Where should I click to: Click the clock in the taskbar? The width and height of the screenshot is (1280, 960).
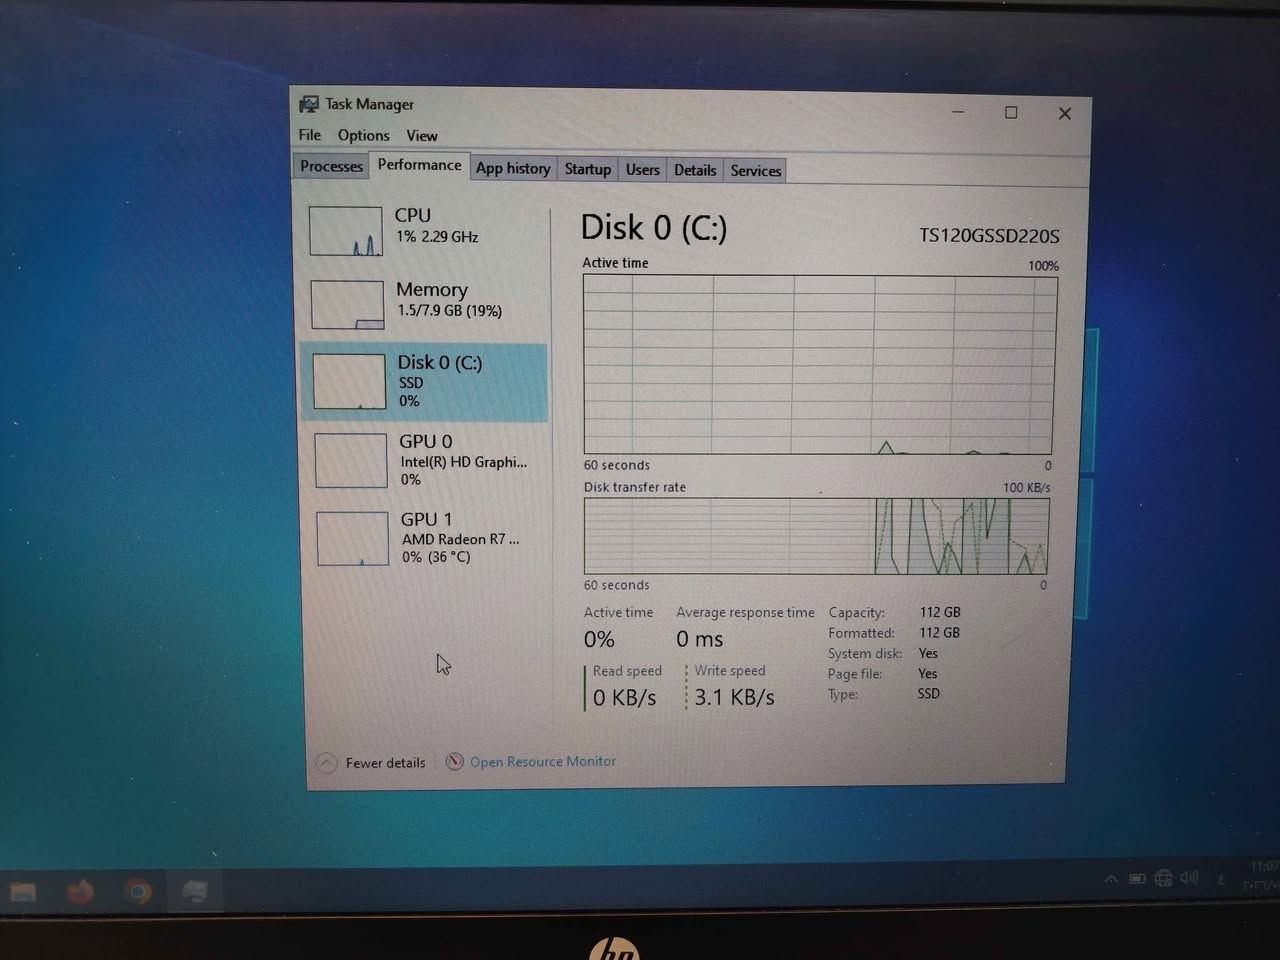pos(1260,882)
